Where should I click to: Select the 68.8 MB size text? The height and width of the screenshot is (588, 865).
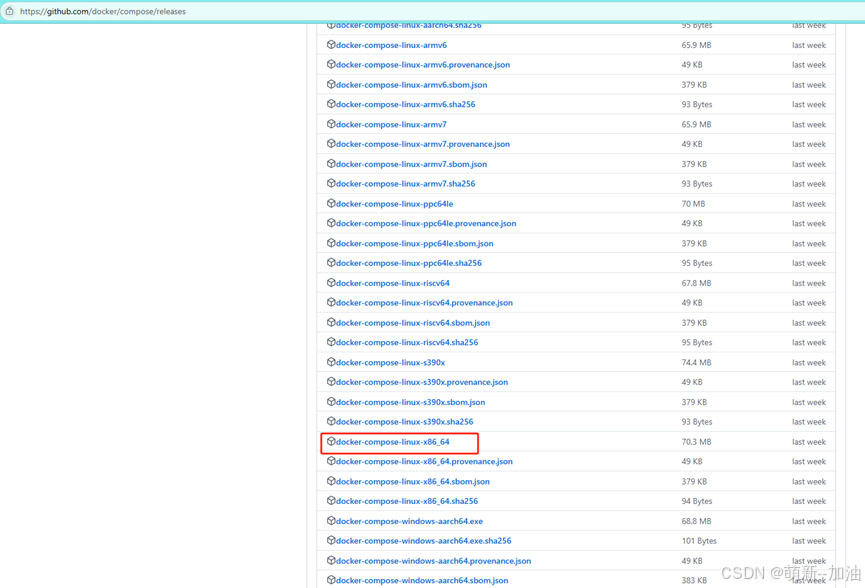[x=696, y=522]
